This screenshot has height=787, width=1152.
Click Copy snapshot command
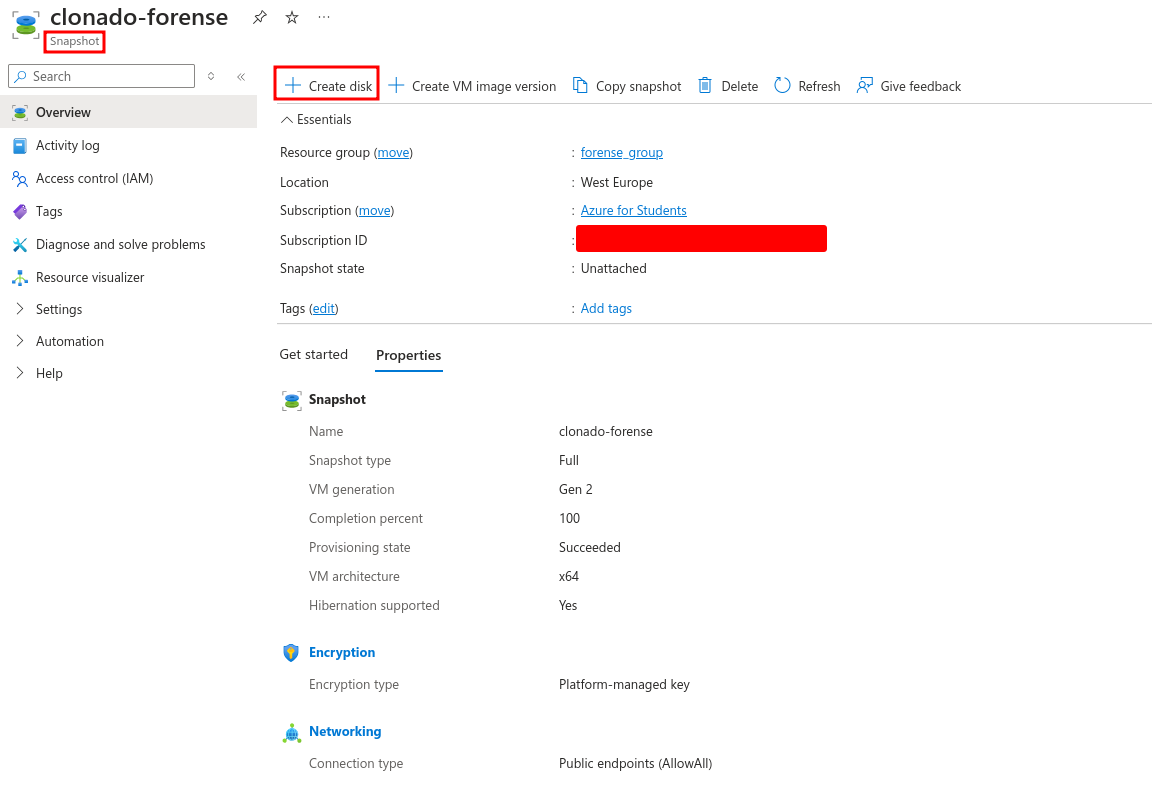(x=627, y=86)
